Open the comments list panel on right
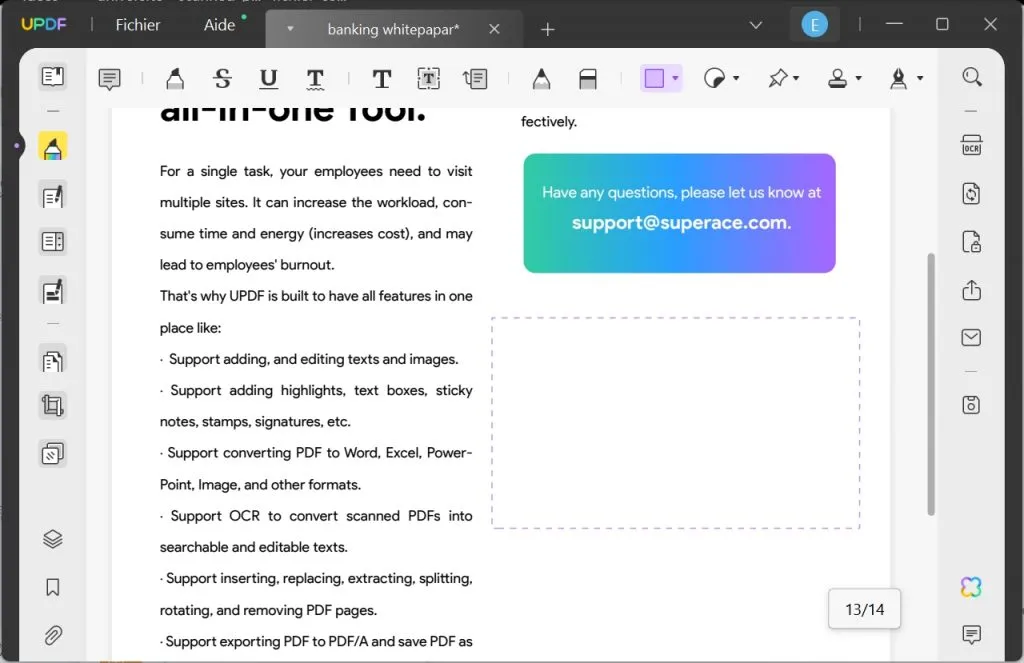 (x=971, y=634)
